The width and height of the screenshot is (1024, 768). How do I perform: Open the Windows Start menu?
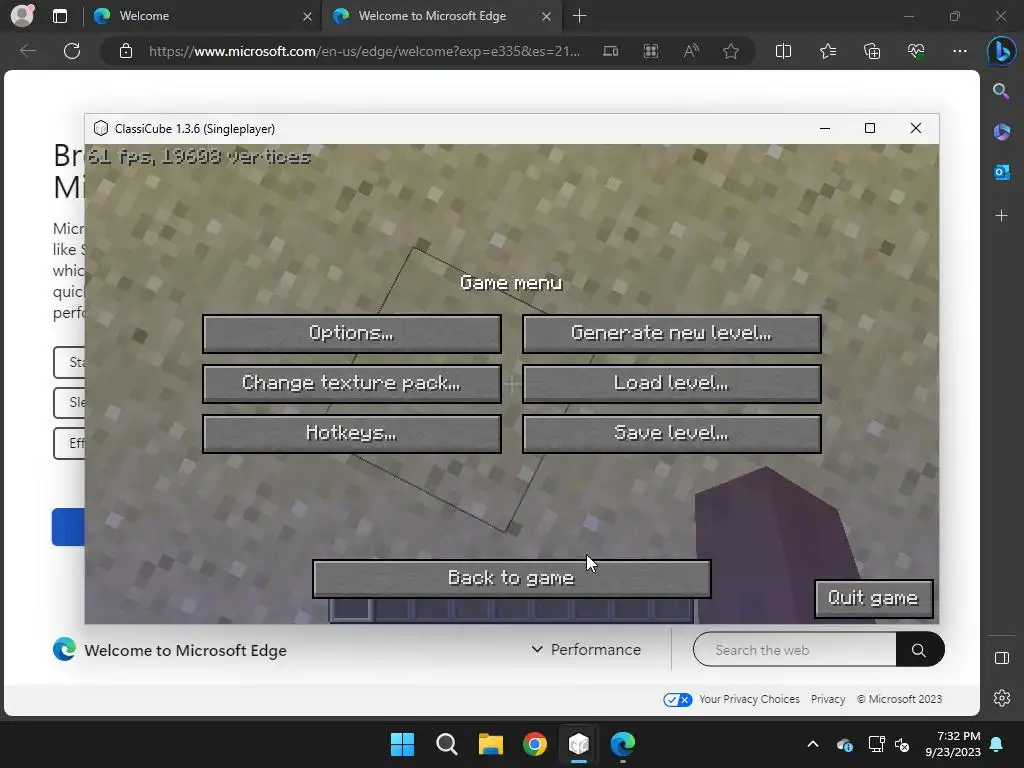[x=402, y=744]
